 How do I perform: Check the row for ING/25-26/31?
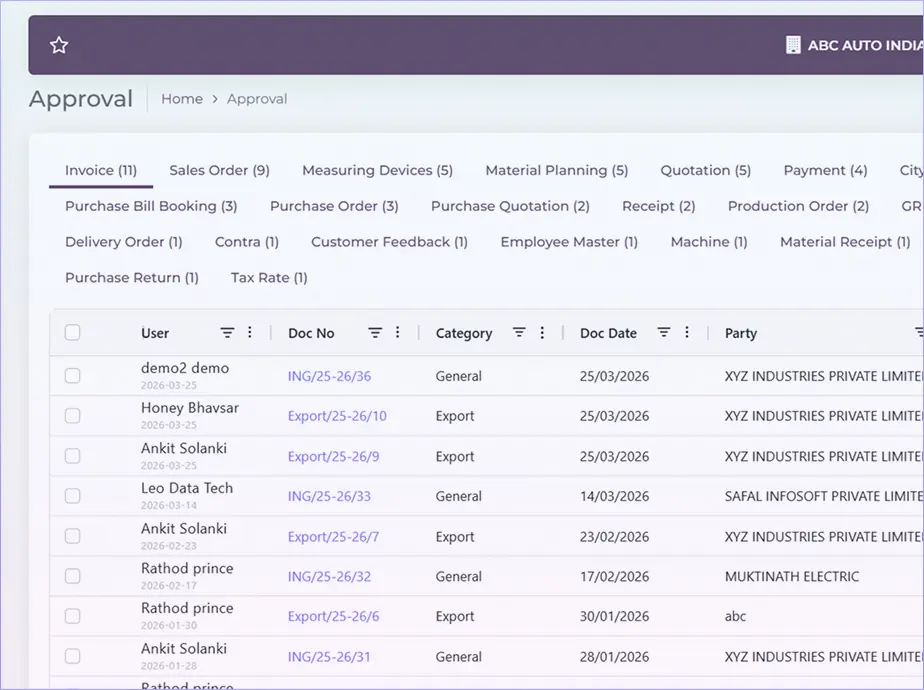72,656
